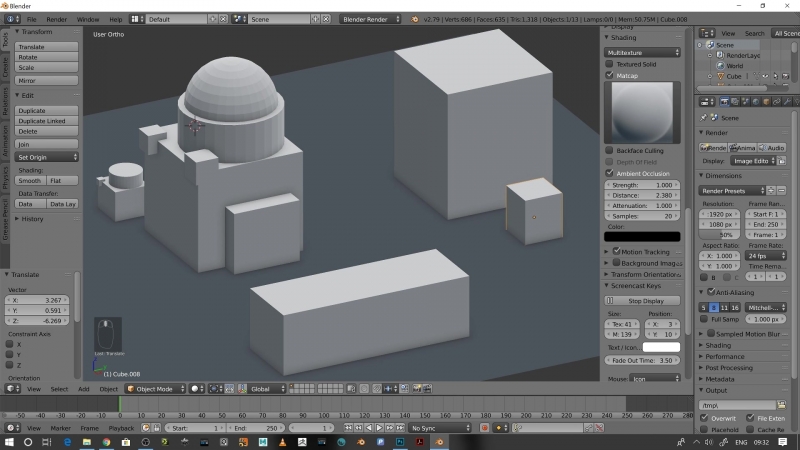Open the Marker menu in timeline
The width and height of the screenshot is (800, 450).
coord(61,428)
